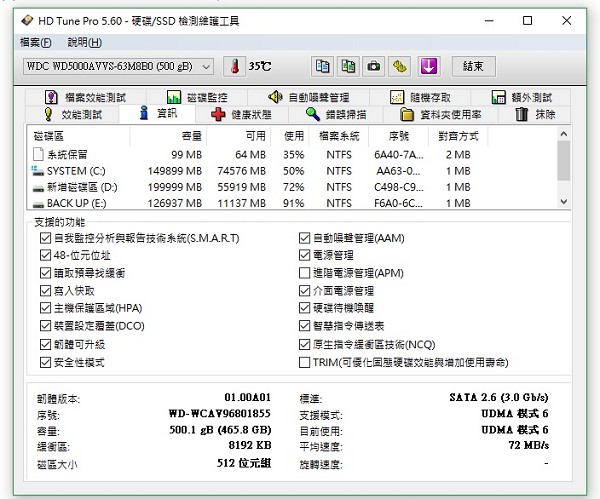Click the 容量 column header
This screenshot has height=499, width=600.
168,136
